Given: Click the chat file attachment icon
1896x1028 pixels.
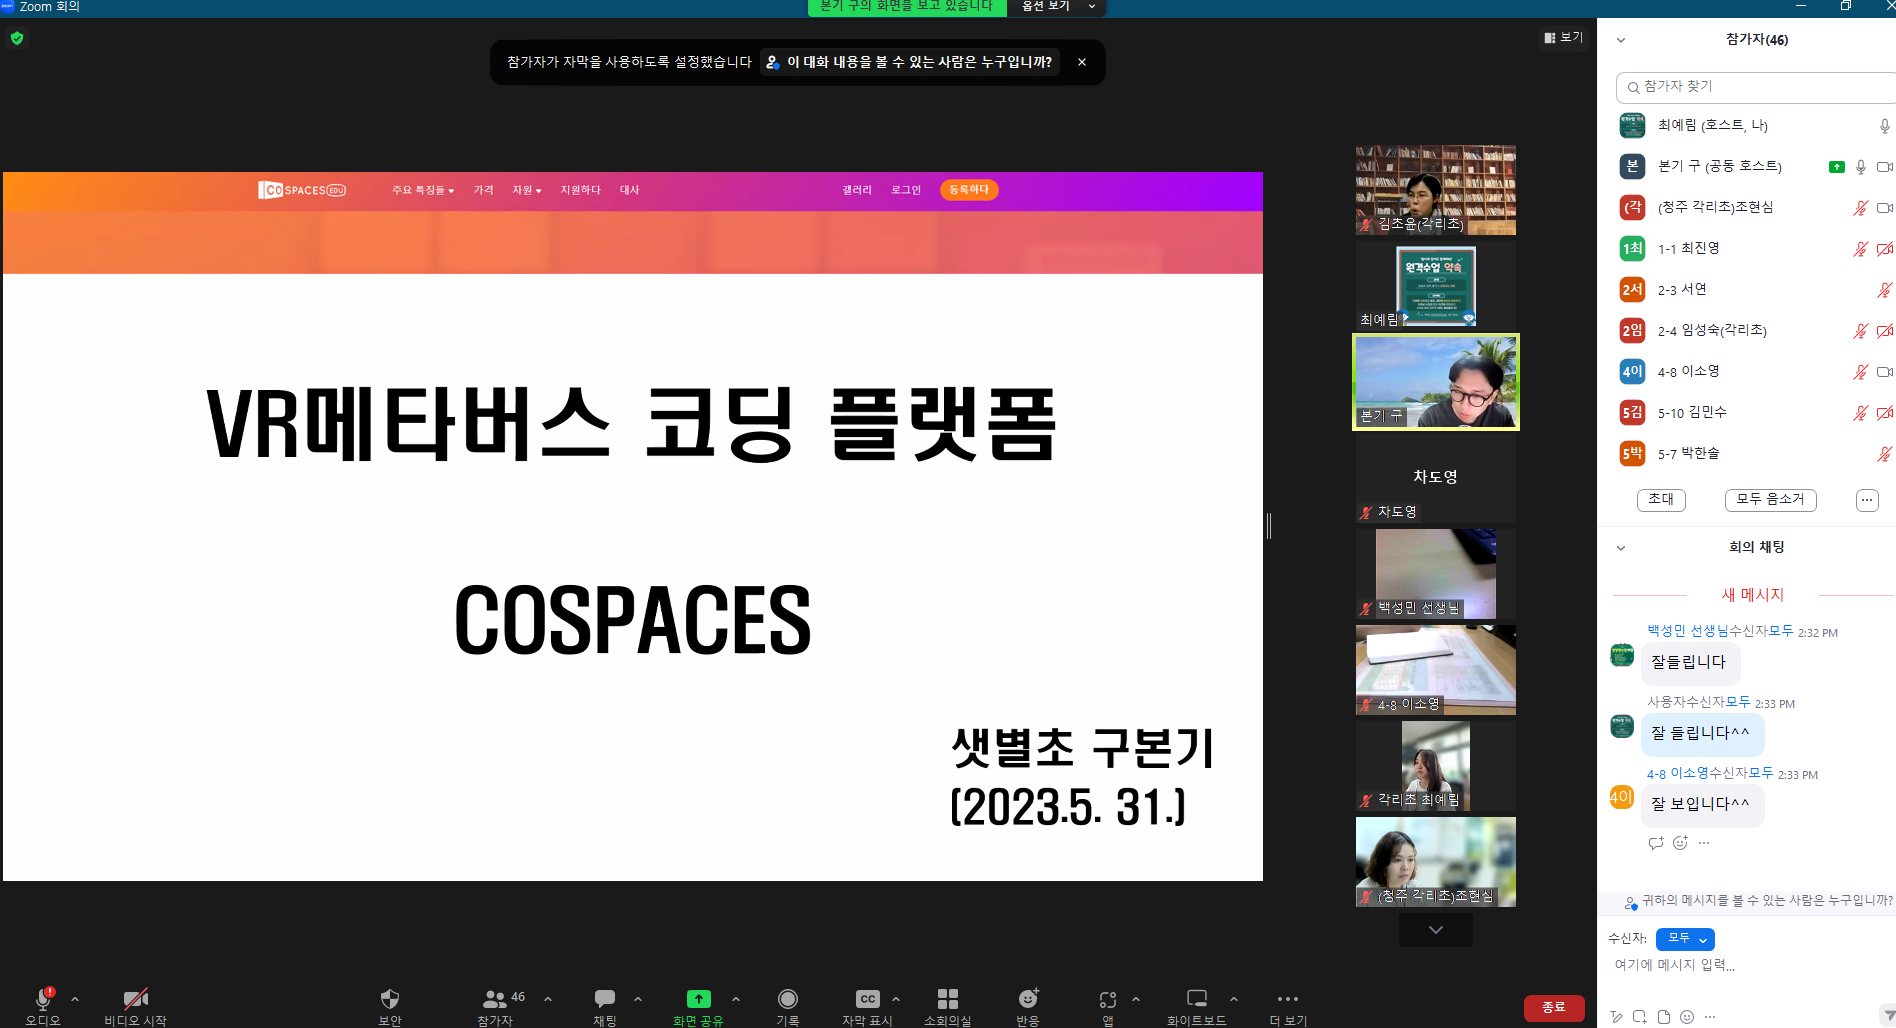Looking at the screenshot, I should click(1664, 1017).
